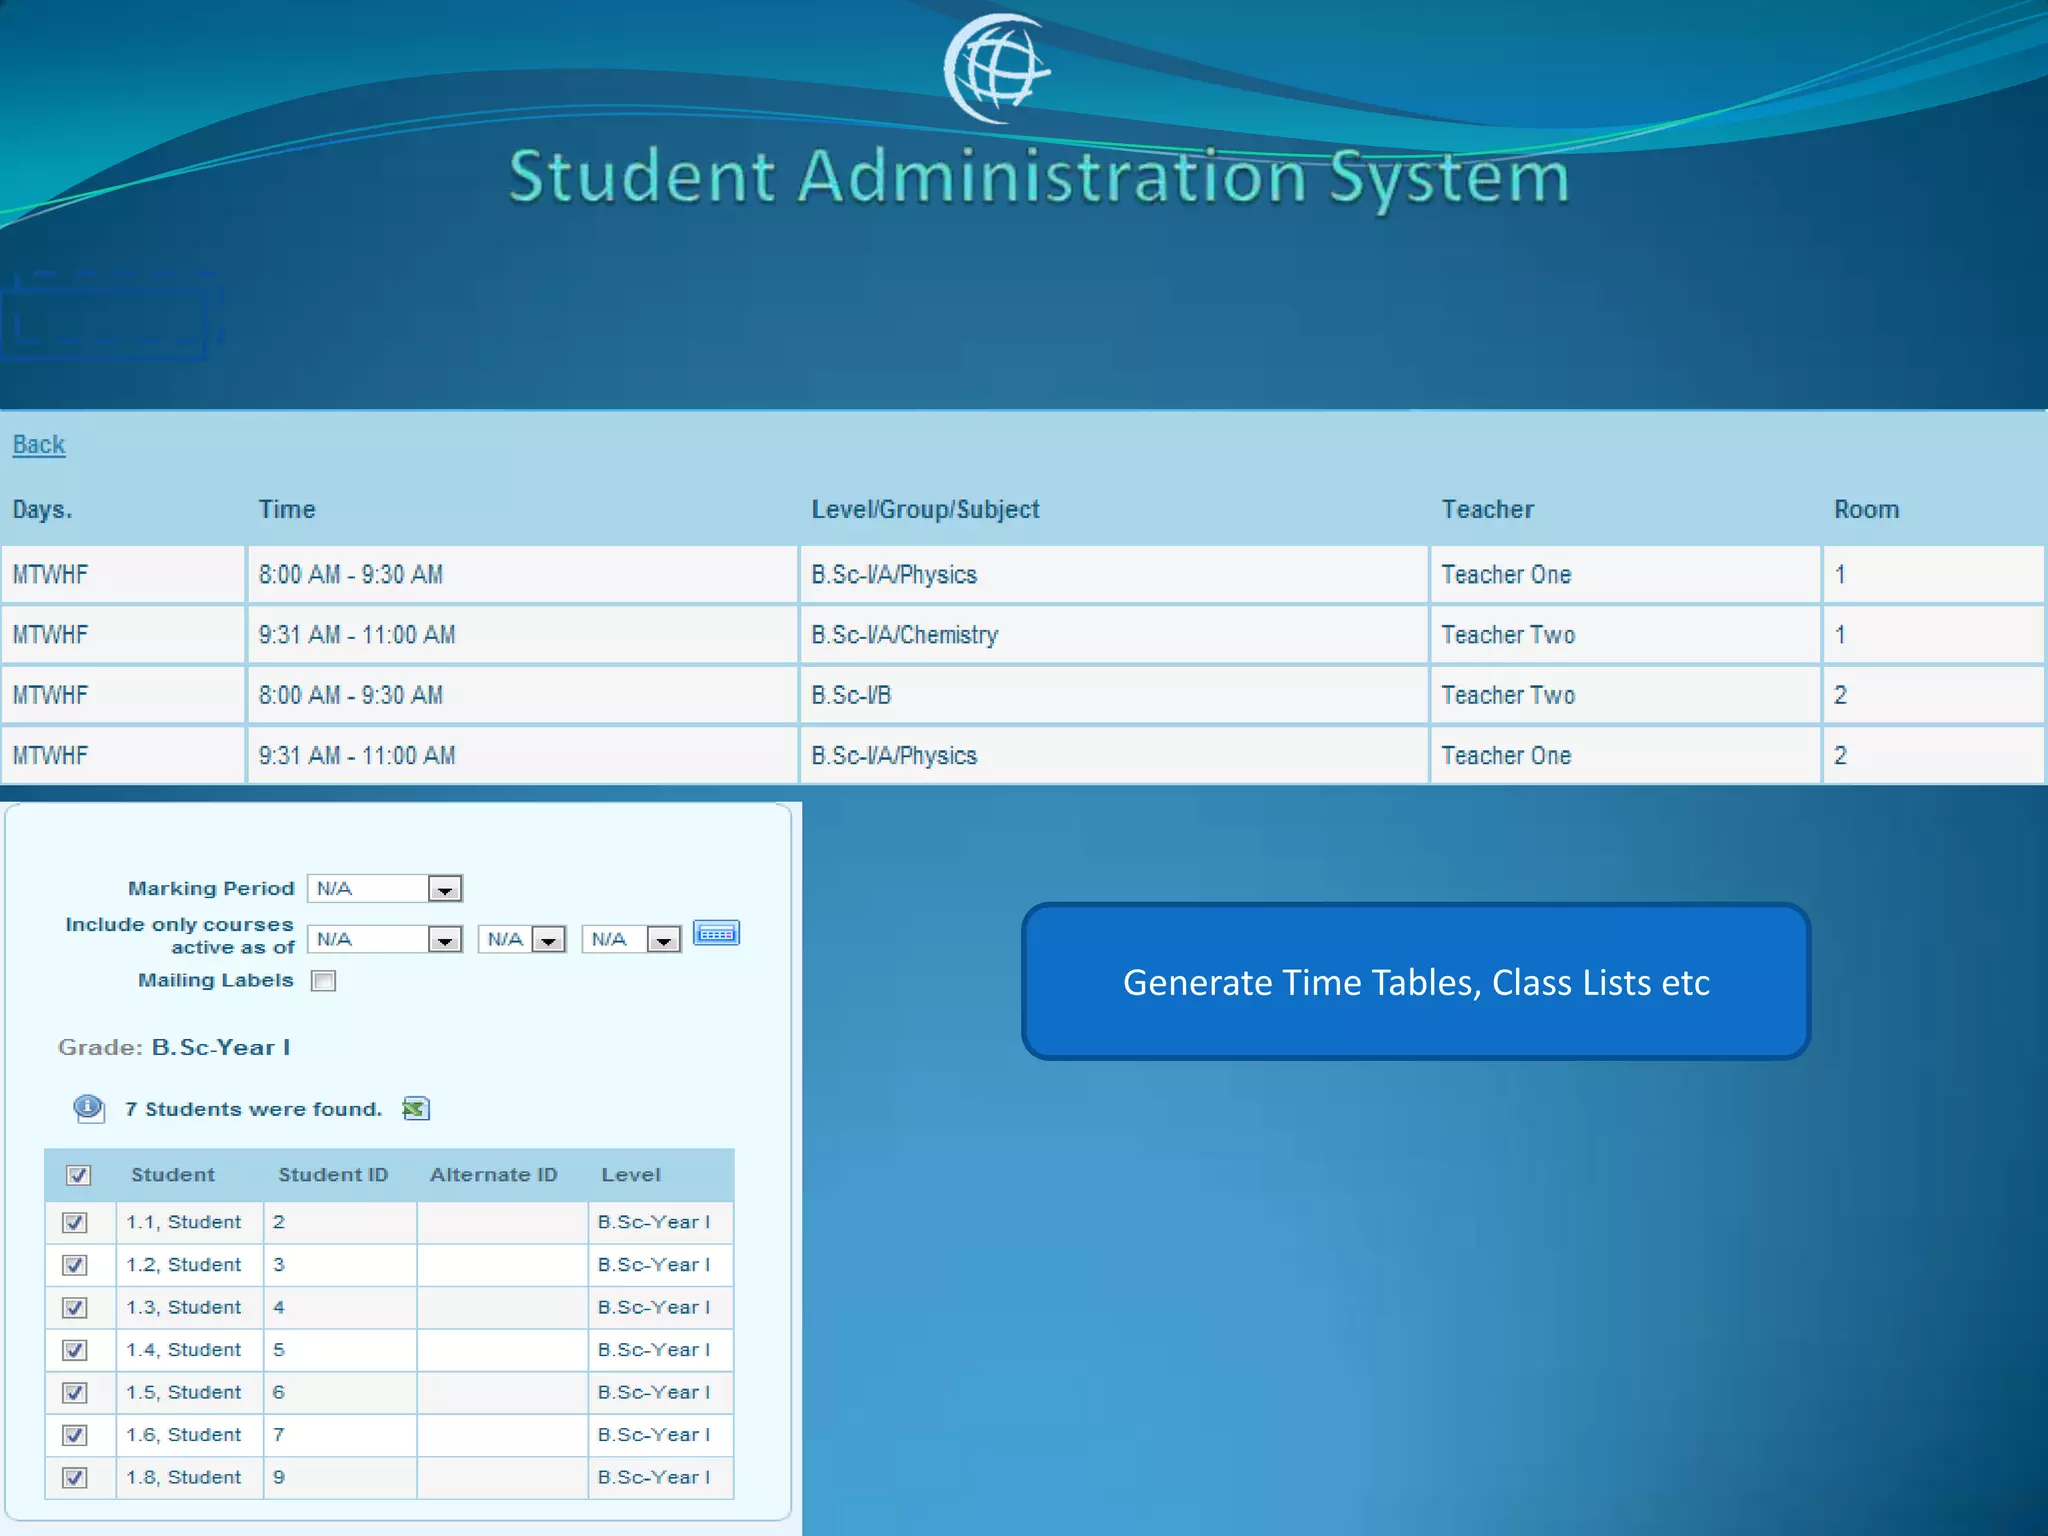Click student name 1.4, Student

184,1350
